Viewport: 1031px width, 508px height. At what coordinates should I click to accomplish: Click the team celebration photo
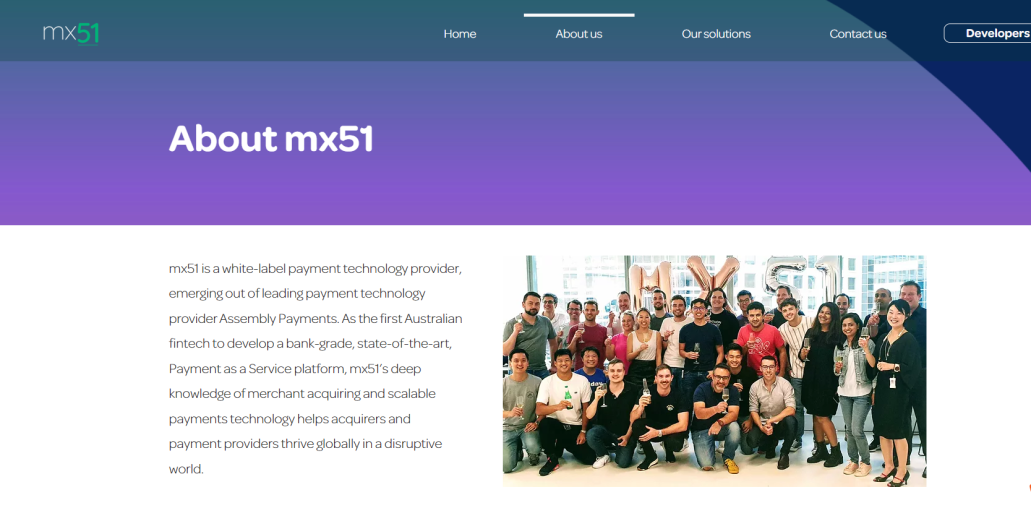(714, 371)
